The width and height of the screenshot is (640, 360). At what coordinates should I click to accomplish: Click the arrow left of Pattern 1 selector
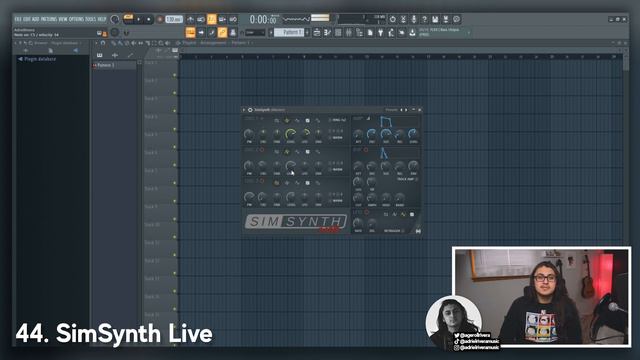tap(270, 32)
